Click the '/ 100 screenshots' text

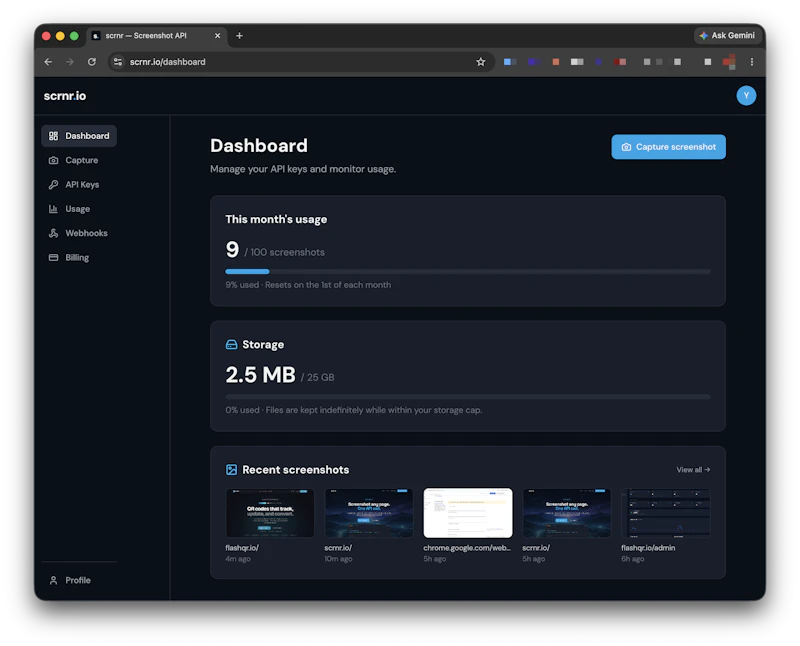pos(284,252)
